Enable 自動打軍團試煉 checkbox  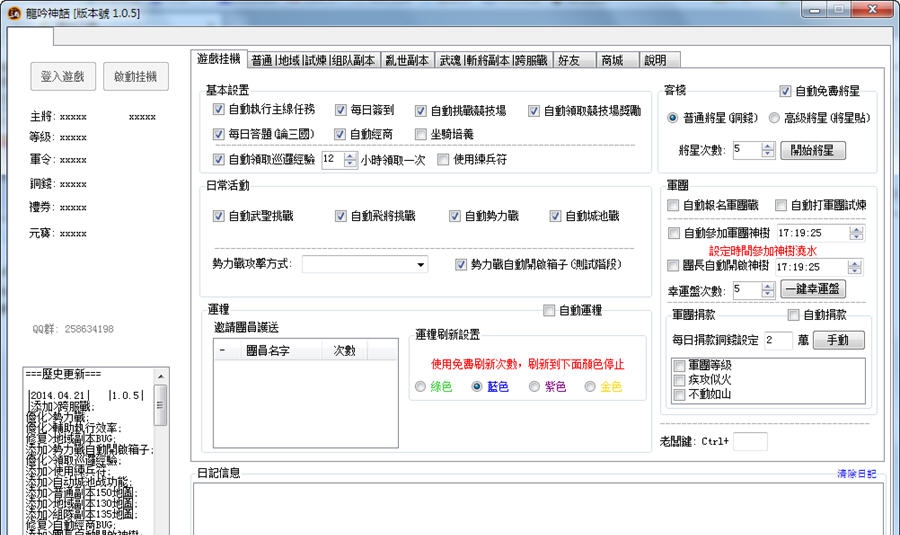click(x=781, y=205)
